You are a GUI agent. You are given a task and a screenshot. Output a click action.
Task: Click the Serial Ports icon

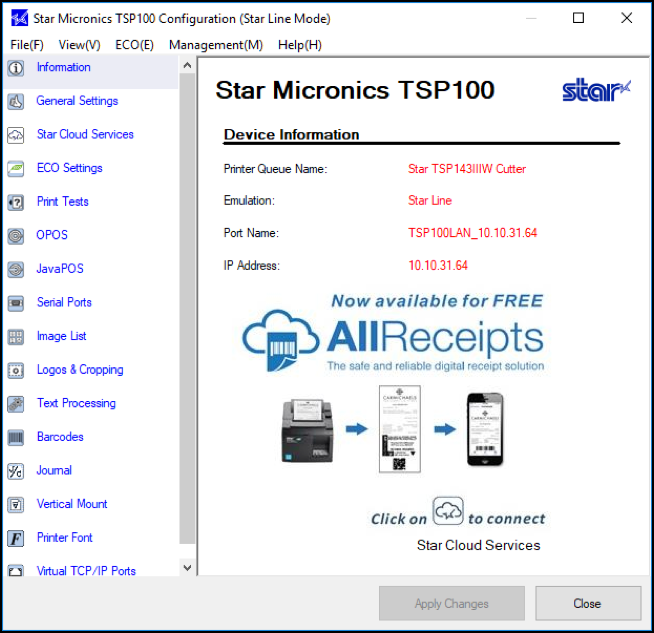(16, 303)
